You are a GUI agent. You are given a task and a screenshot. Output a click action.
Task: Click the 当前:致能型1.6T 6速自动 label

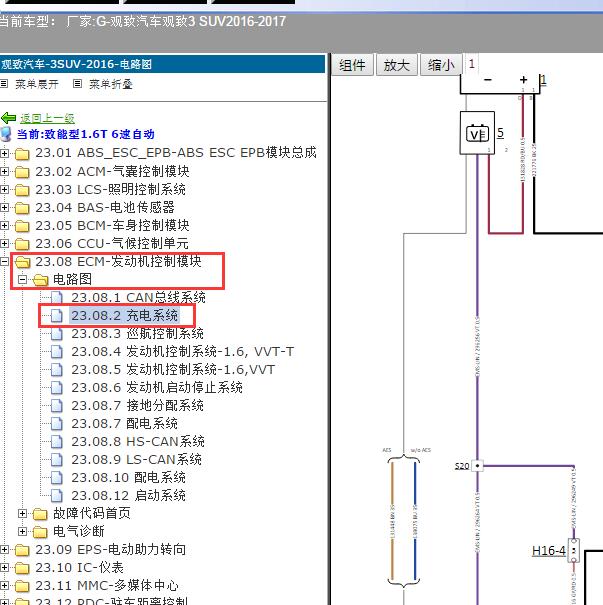click(86, 134)
